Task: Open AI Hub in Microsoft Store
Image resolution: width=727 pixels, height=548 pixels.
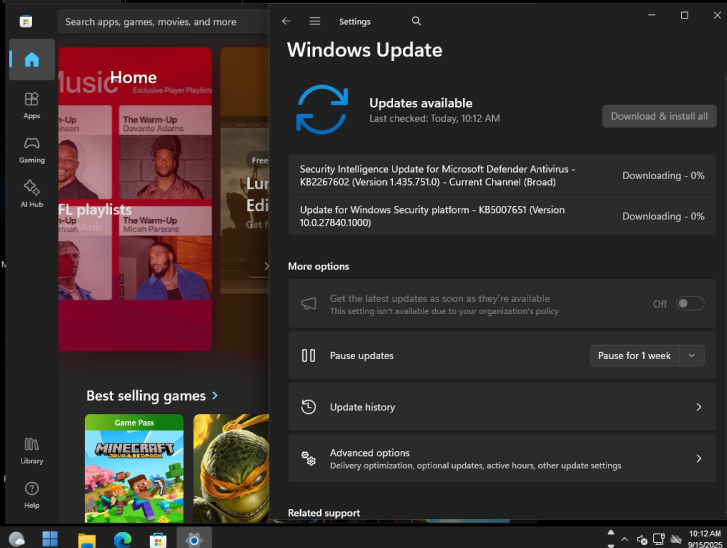Action: 32,194
